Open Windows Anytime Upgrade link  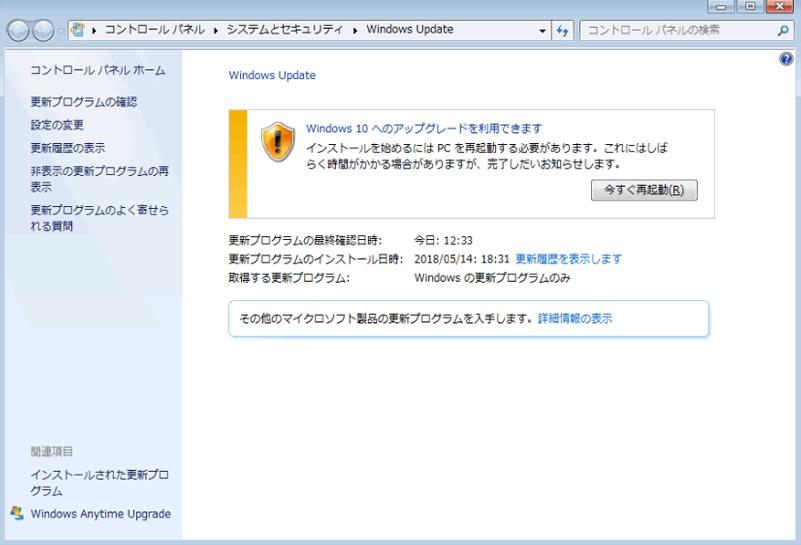click(101, 514)
